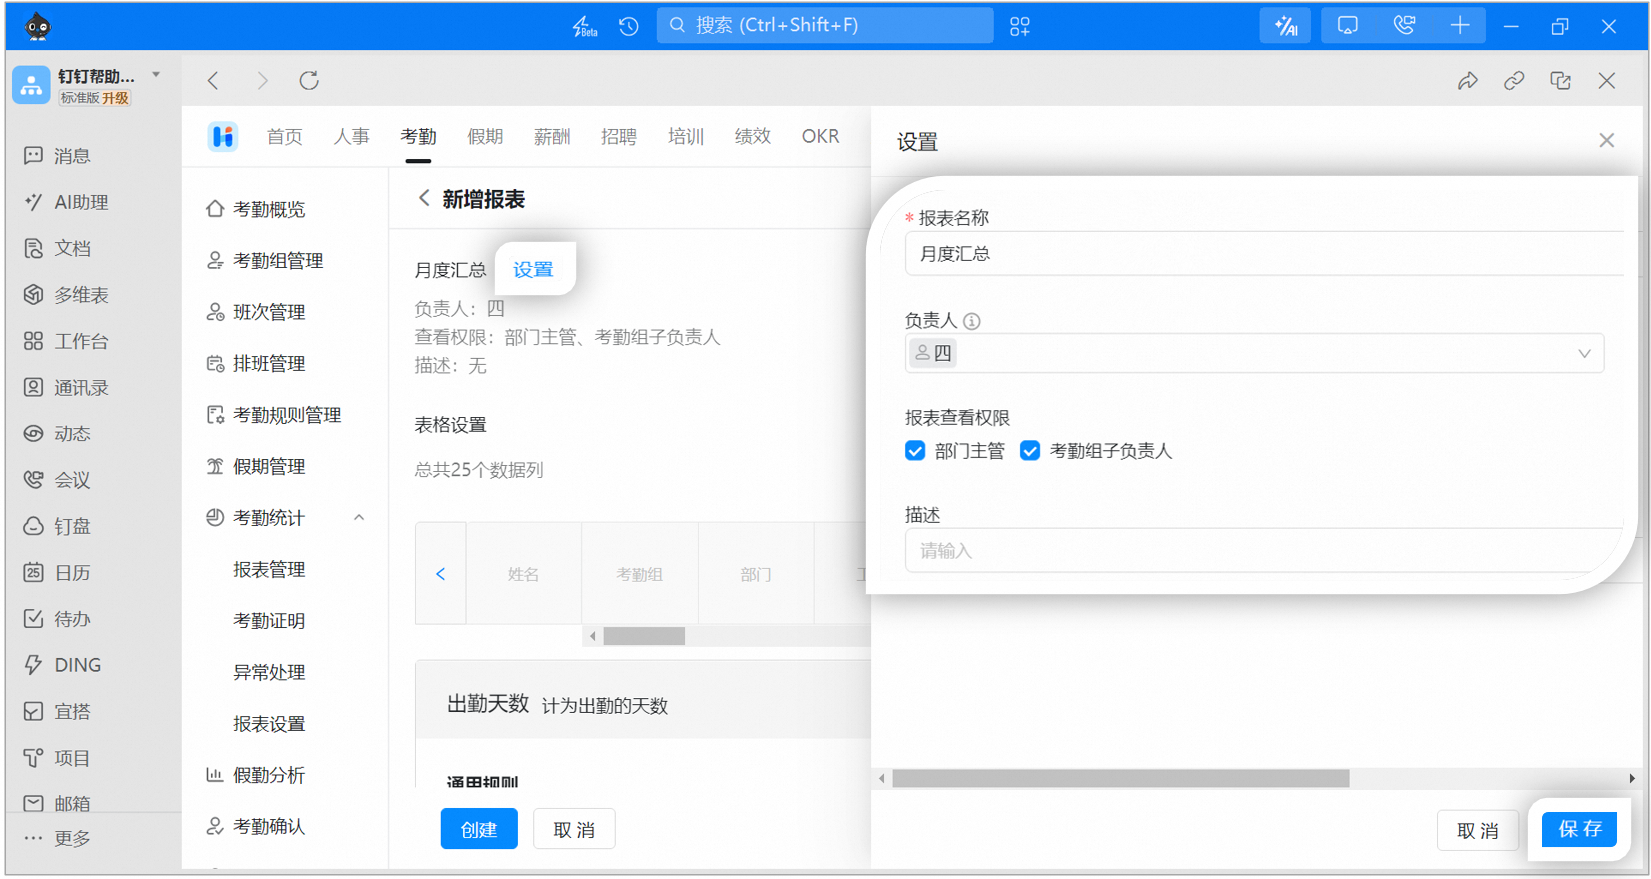Screen dimensions: 1651x879
Task: Open 文档 in the sidebar
Action: point(57,248)
